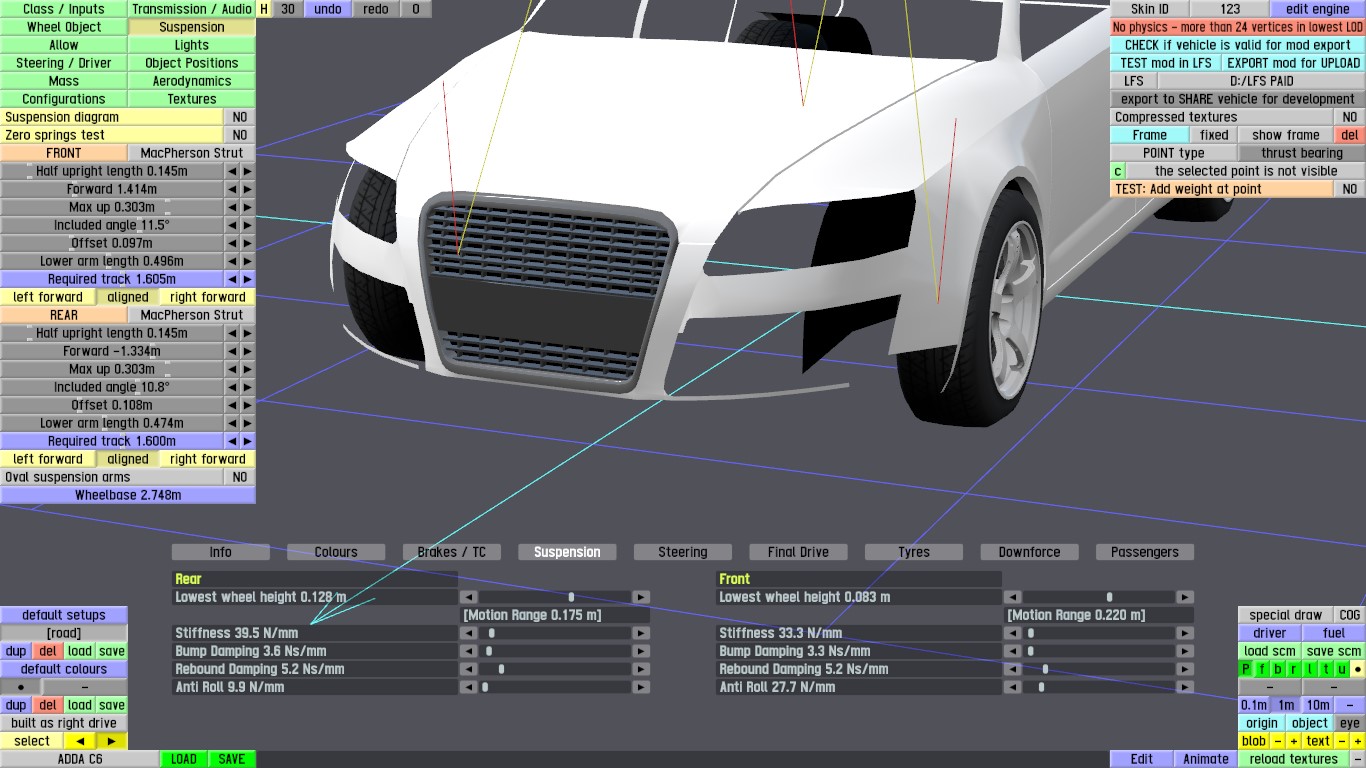Viewport: 1366px width, 768px height.
Task: Toggle the eye view button
Action: [1350, 723]
